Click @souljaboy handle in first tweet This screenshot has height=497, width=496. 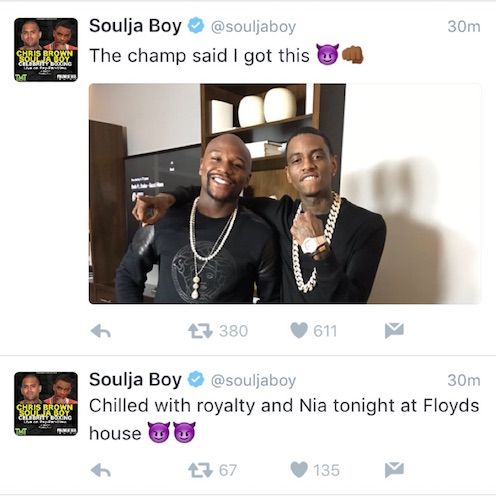[253, 27]
